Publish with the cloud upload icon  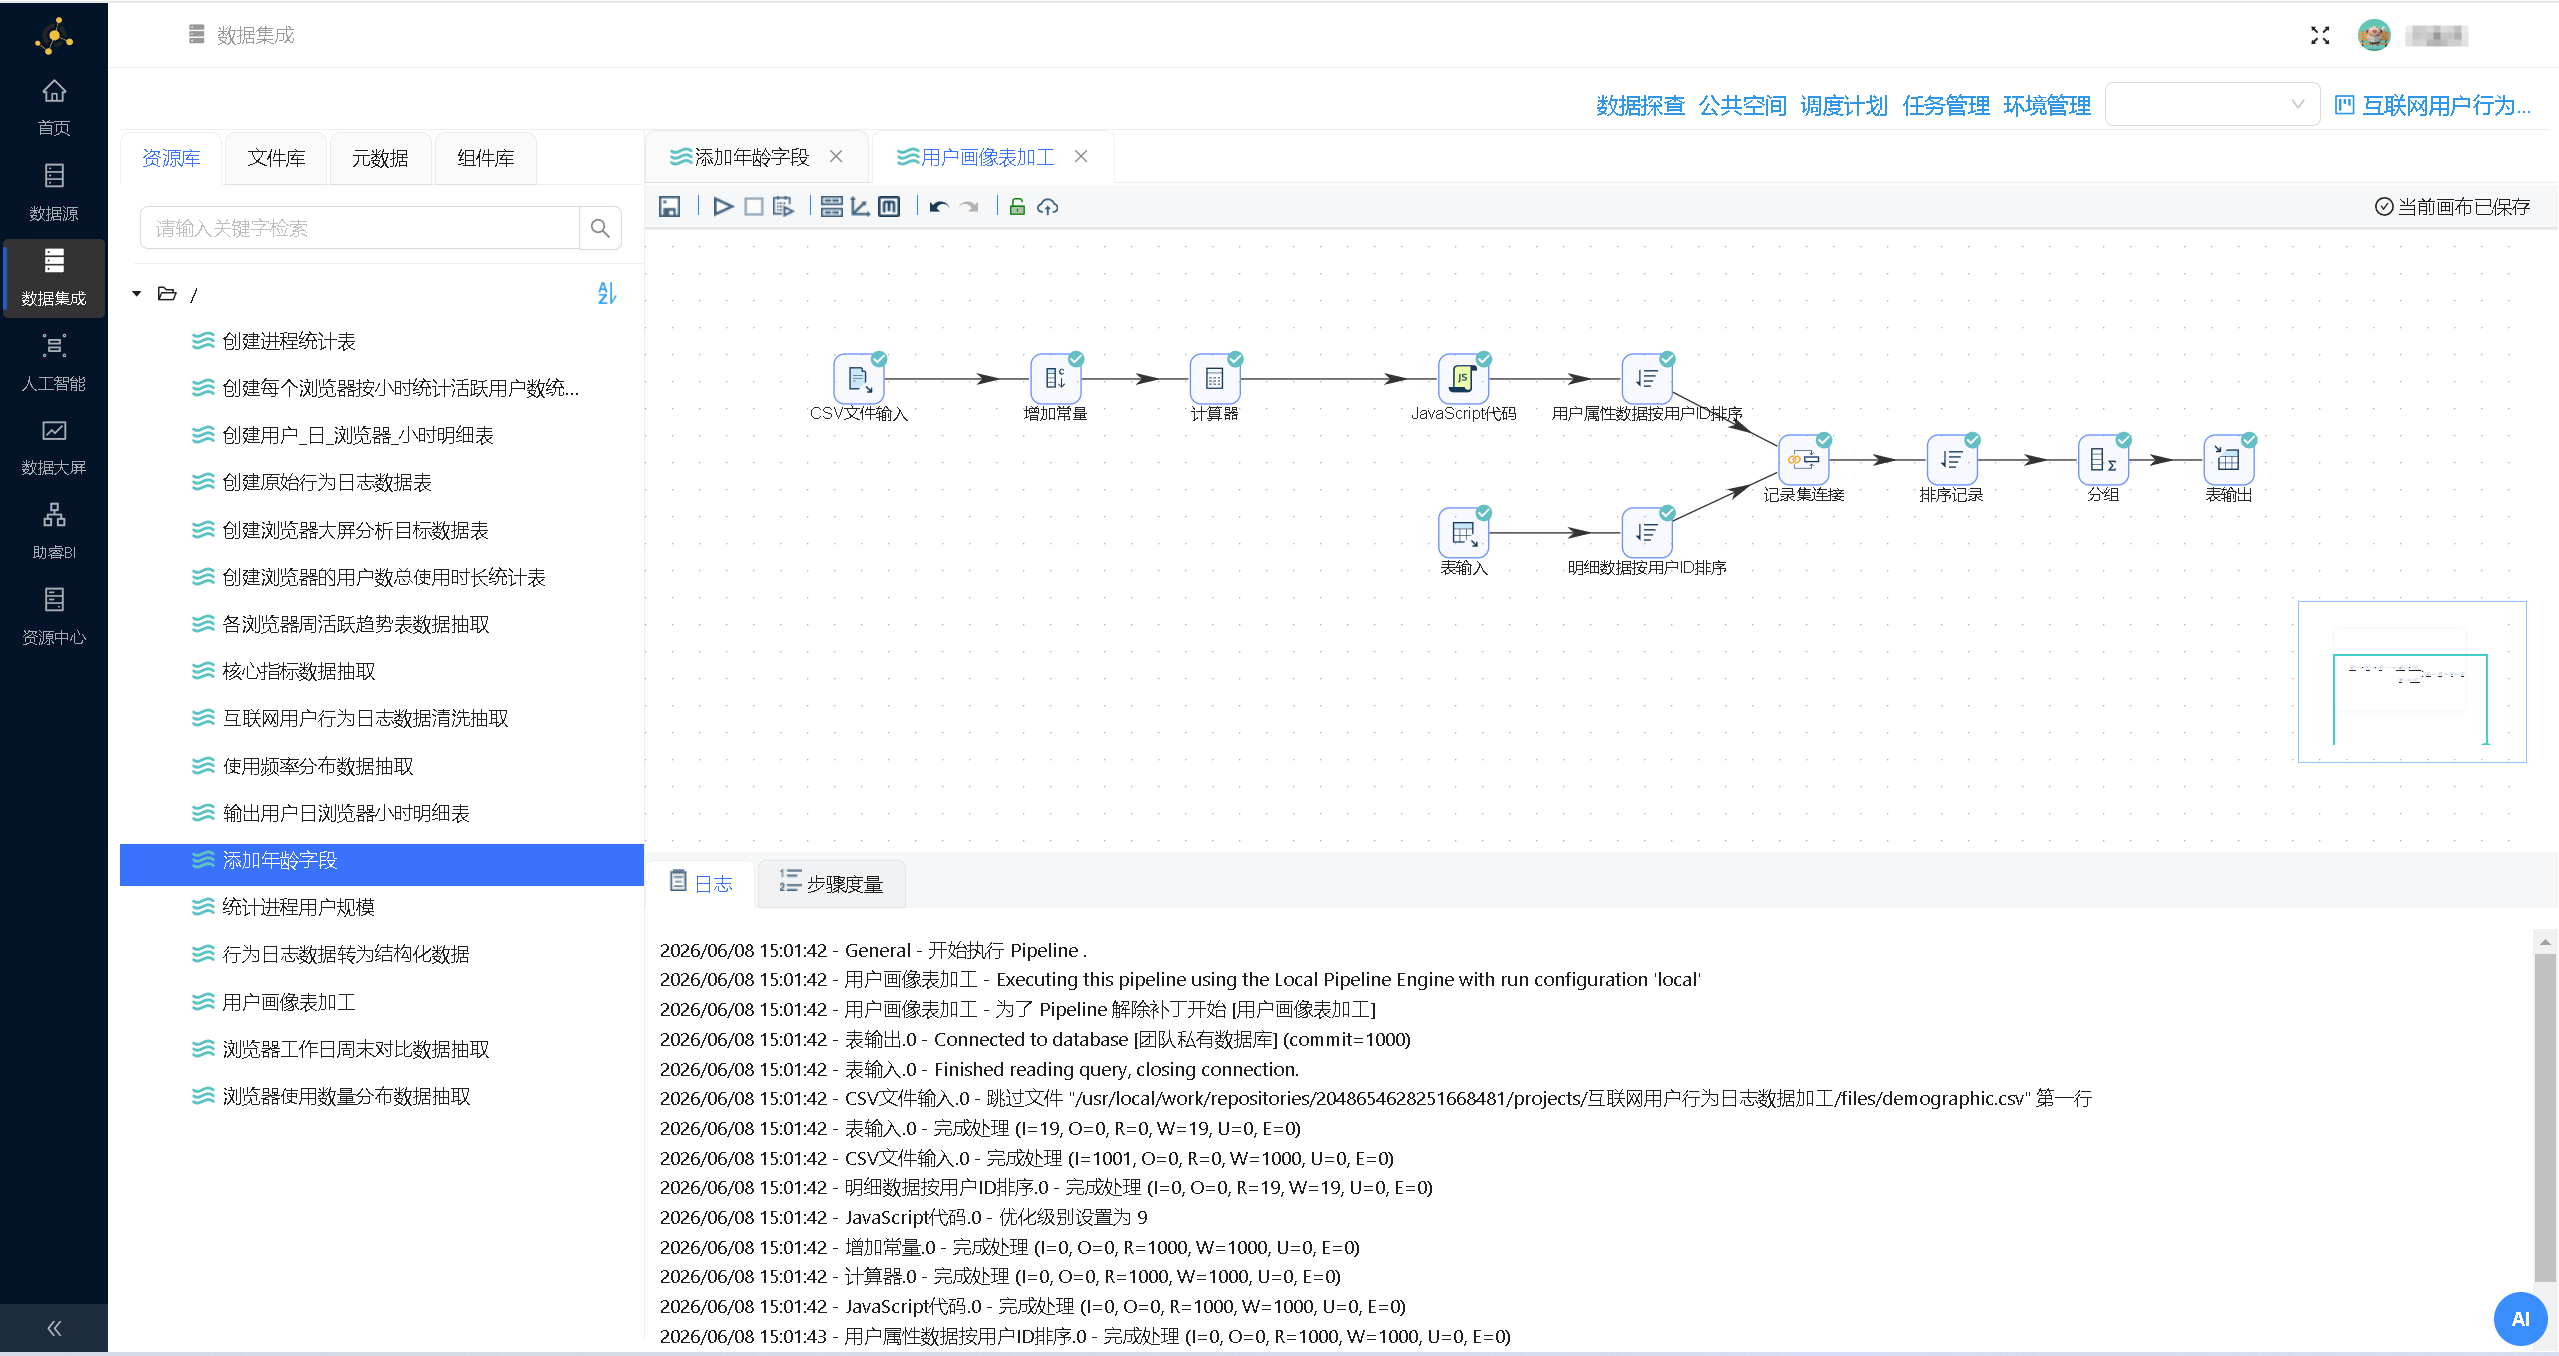click(x=1047, y=207)
